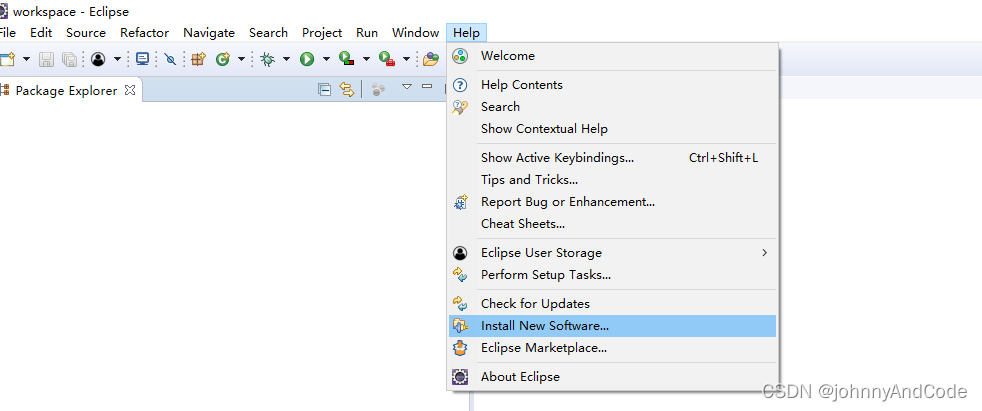Open the Run menu
This screenshot has width=982, height=411.
[x=367, y=33]
